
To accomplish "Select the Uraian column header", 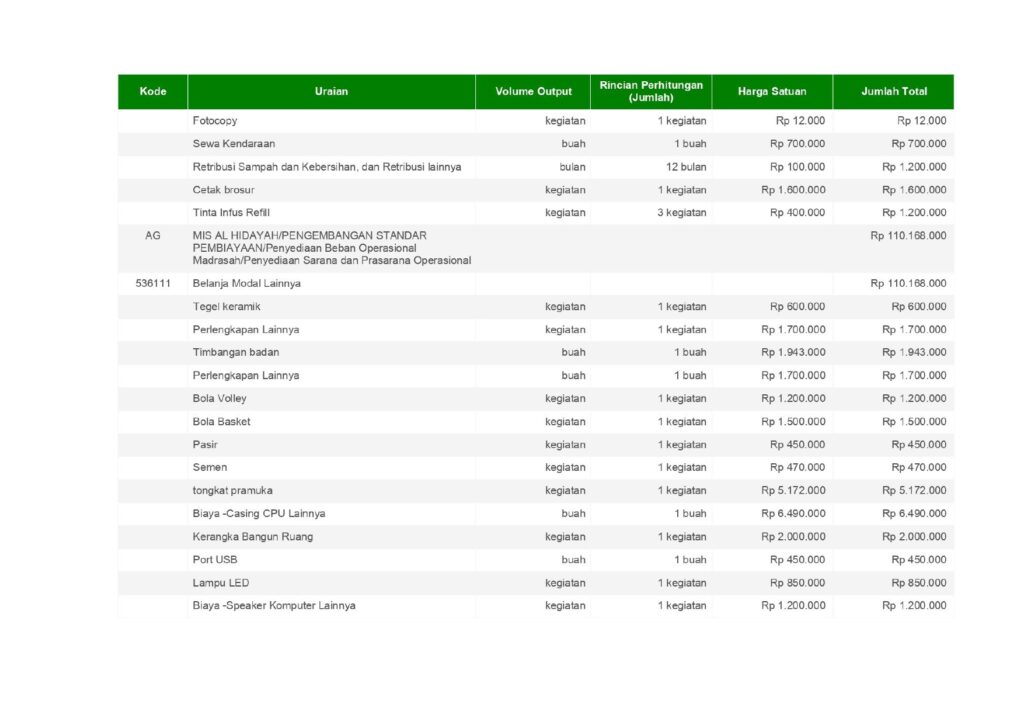I will (331, 91).
